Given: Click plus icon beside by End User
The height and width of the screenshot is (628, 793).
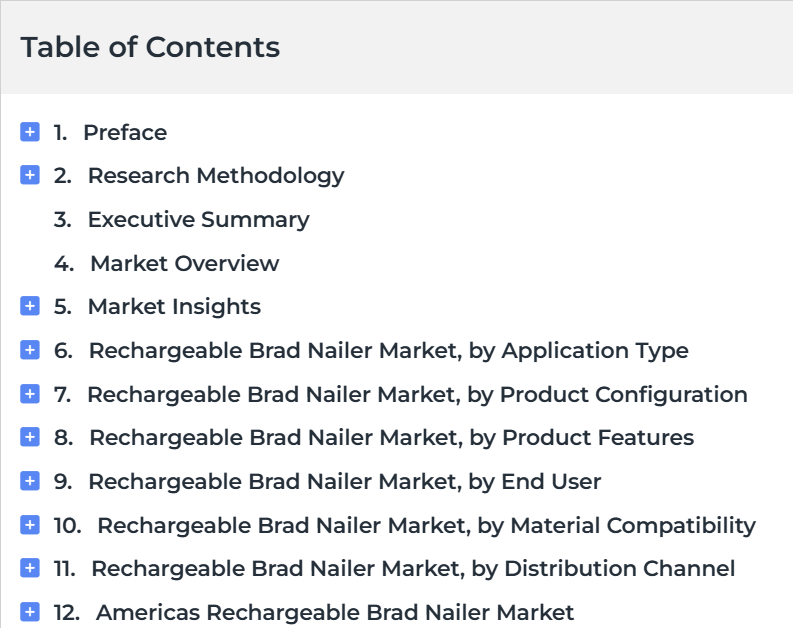Looking at the screenshot, I should point(30,481).
